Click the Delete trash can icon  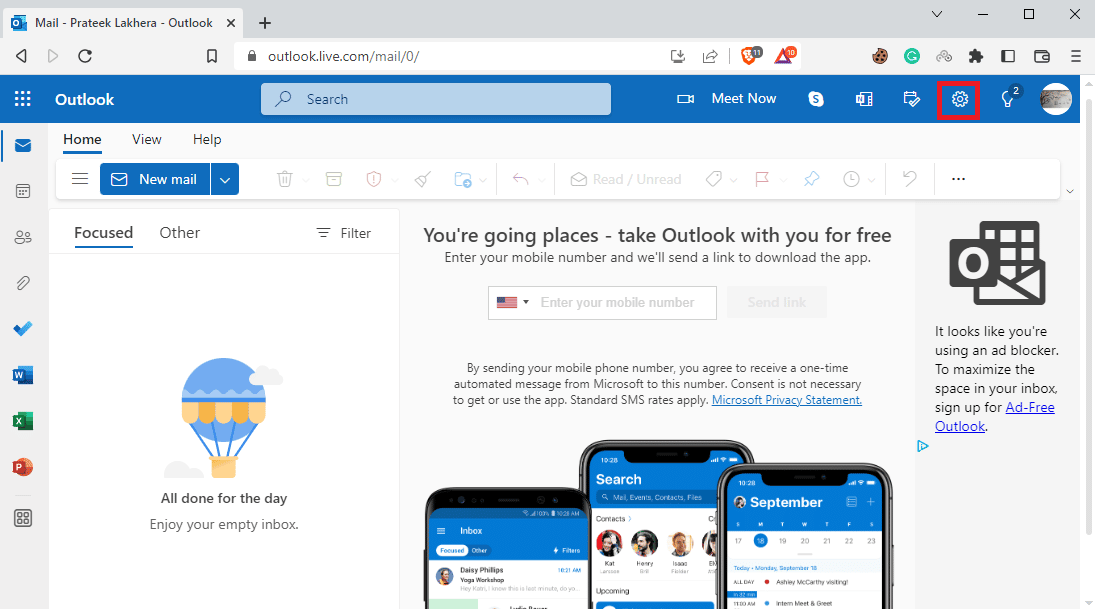(285, 179)
